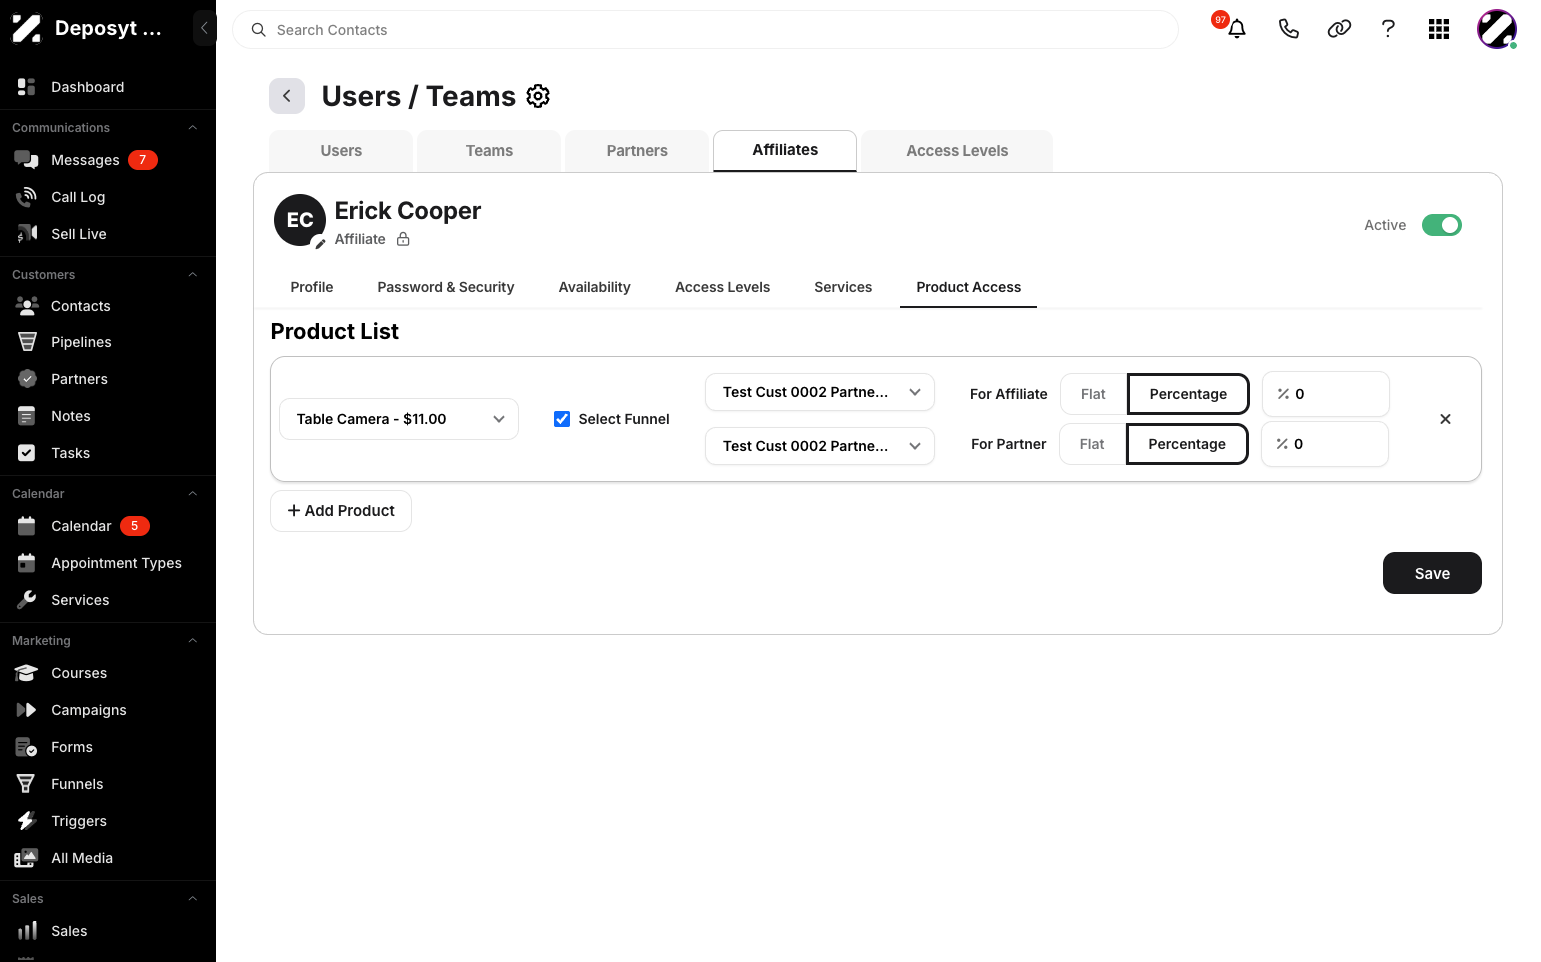The height and width of the screenshot is (962, 1541).
Task: Open the lower Test Cust 0002 funnel dropdown
Action: [820, 446]
